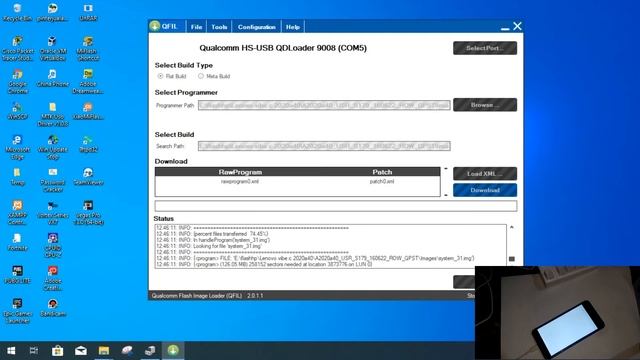The height and width of the screenshot is (360, 640).
Task: Open the Google Chrome desktop icon
Action: (17, 82)
